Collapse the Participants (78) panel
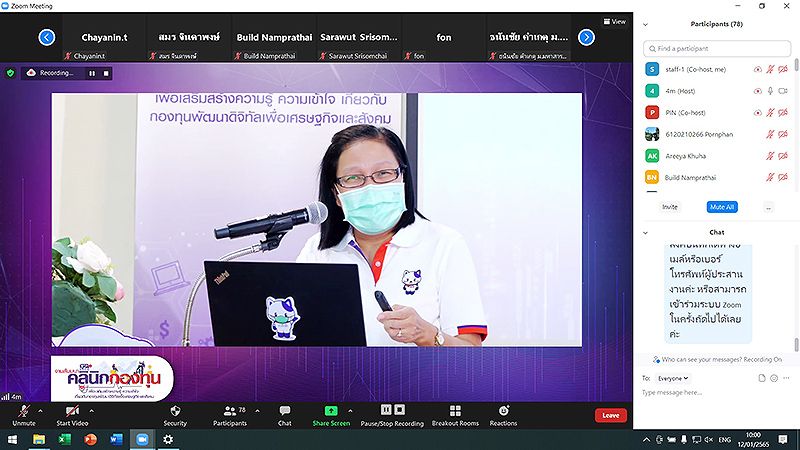Viewport: 800px width, 450px height. (645, 24)
